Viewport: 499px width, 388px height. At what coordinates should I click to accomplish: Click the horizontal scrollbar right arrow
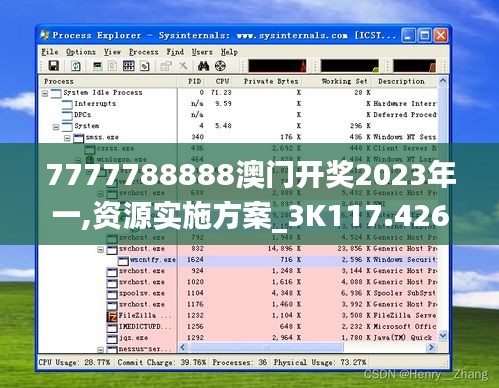431,347
